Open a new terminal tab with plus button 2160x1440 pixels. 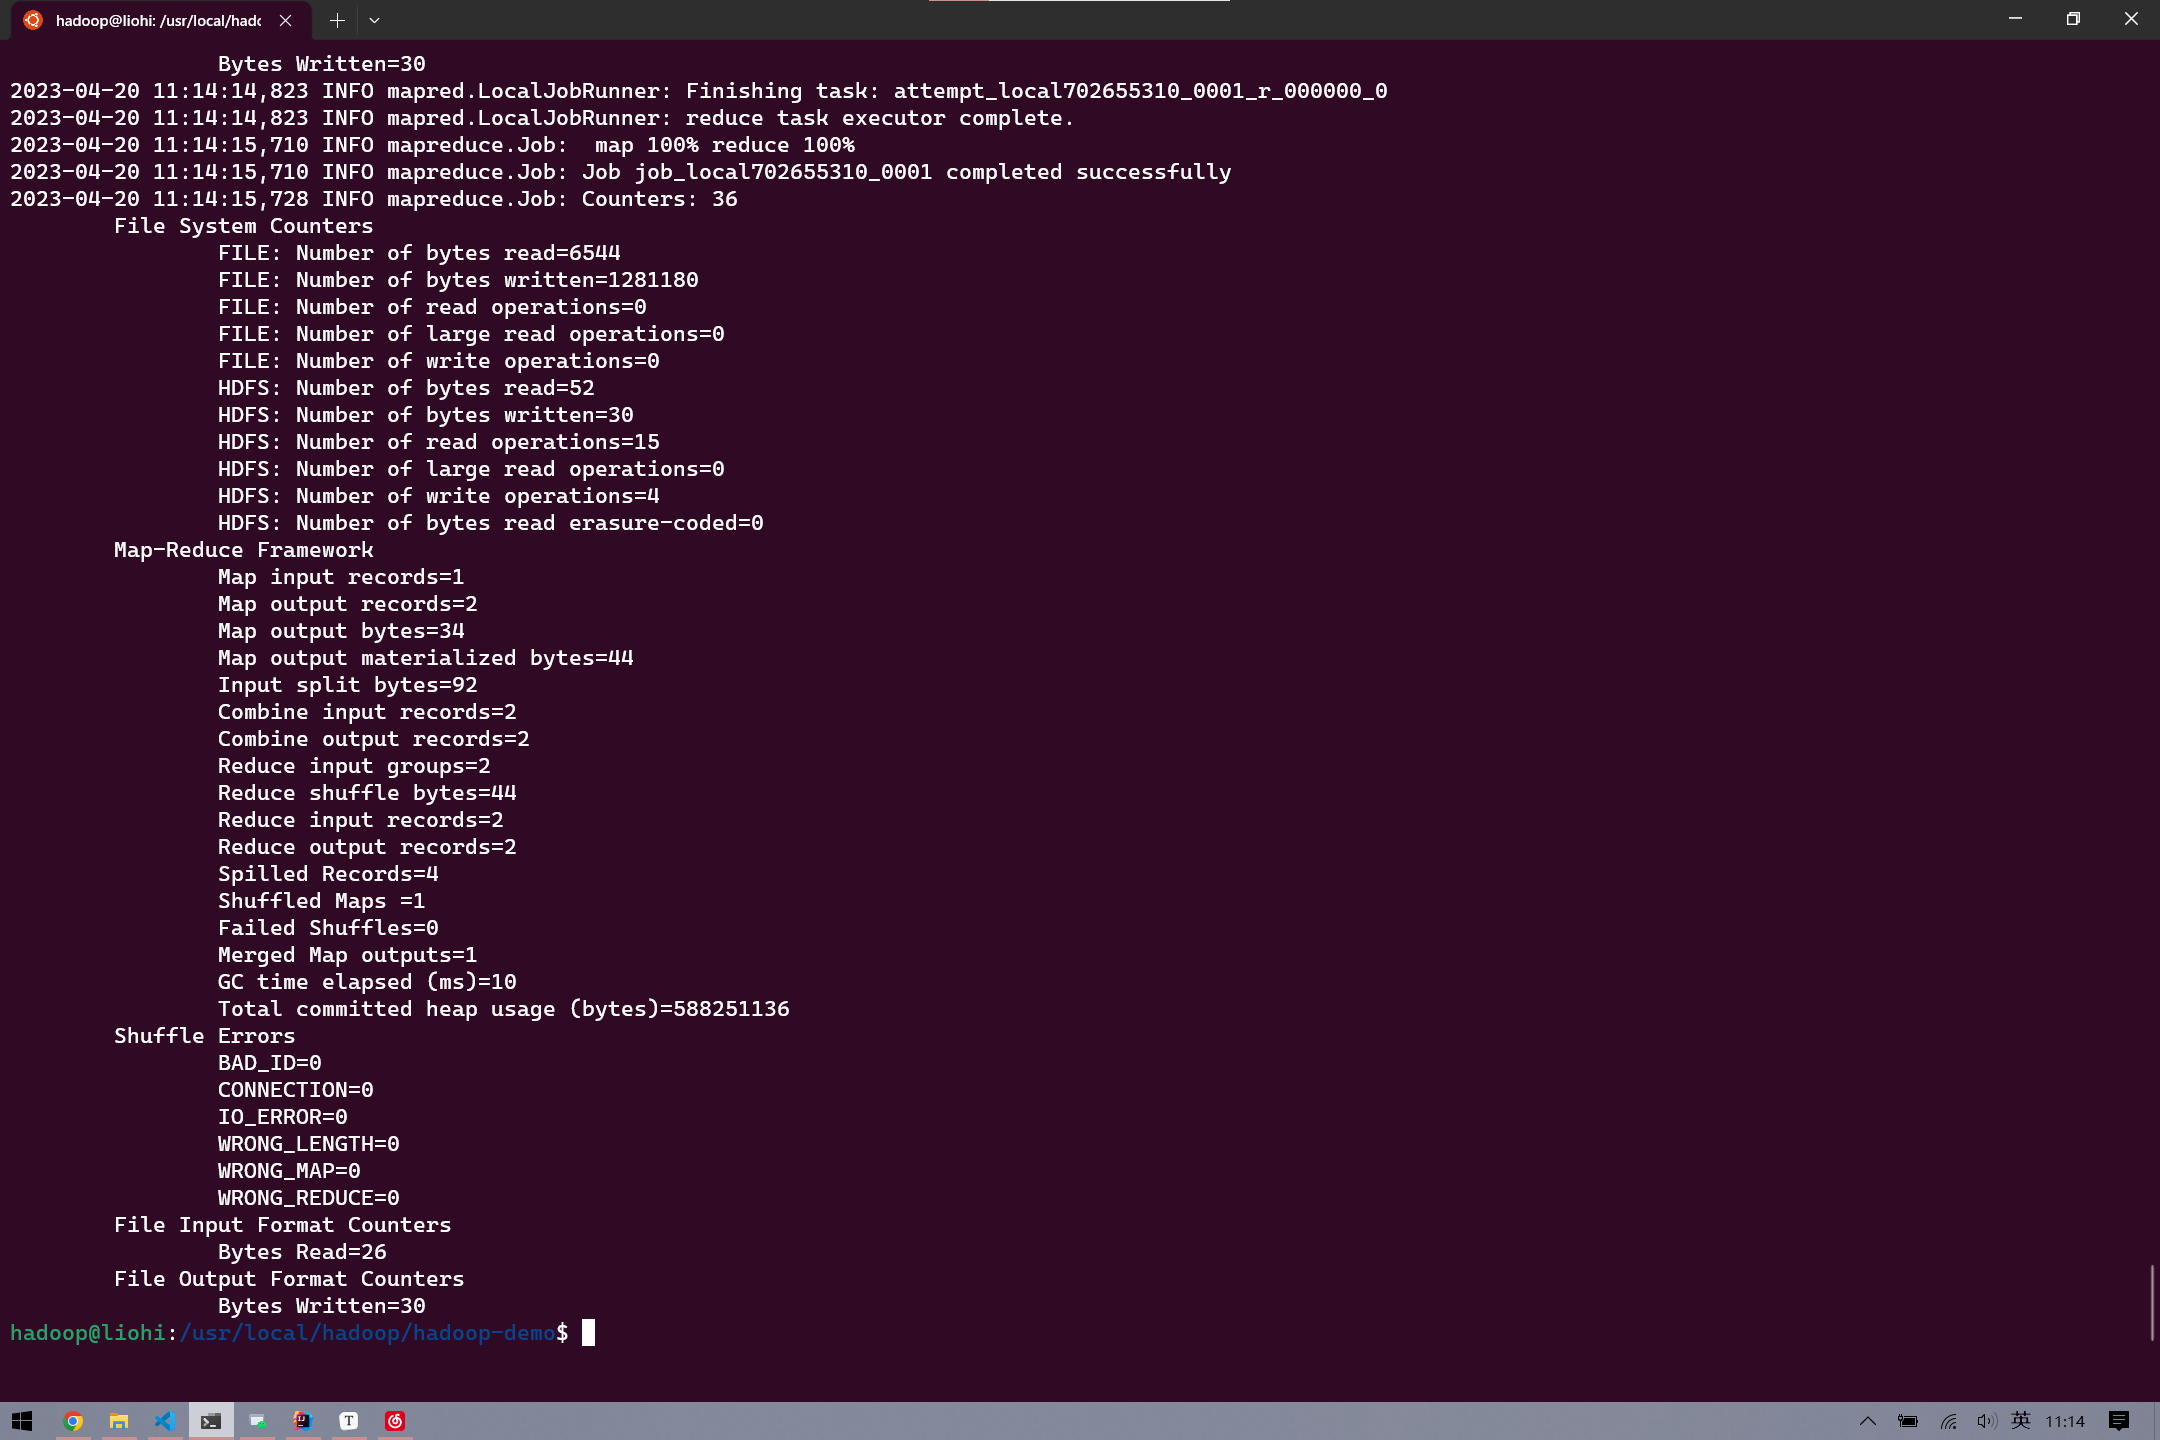(x=337, y=20)
